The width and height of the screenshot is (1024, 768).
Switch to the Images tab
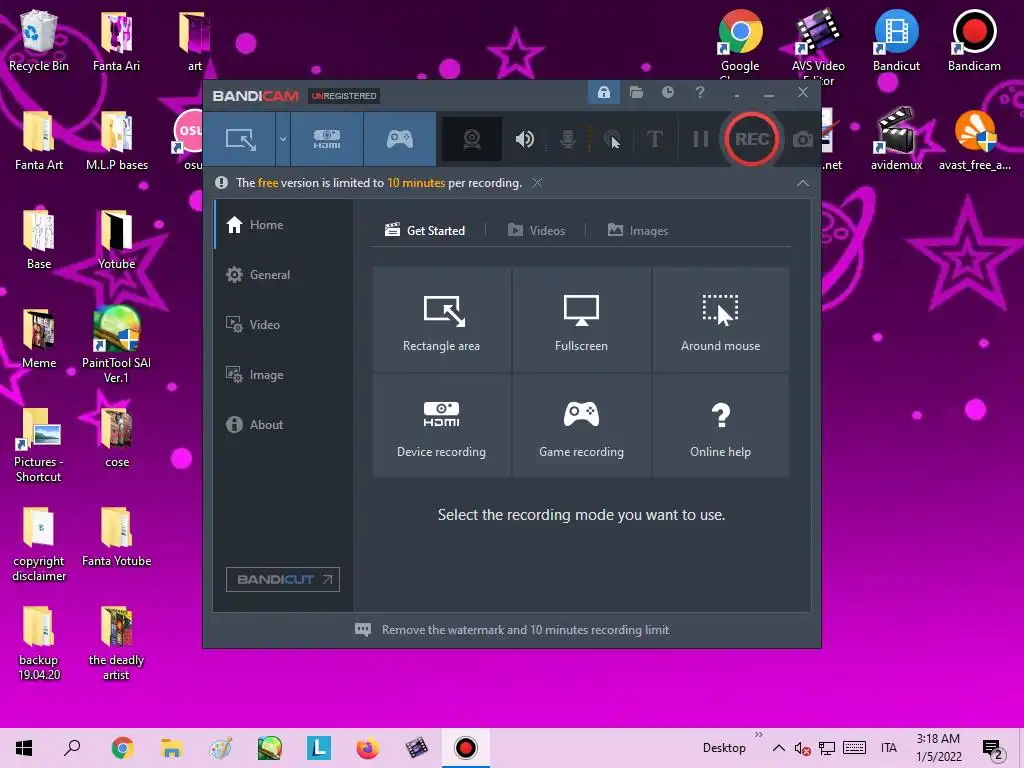coord(638,231)
